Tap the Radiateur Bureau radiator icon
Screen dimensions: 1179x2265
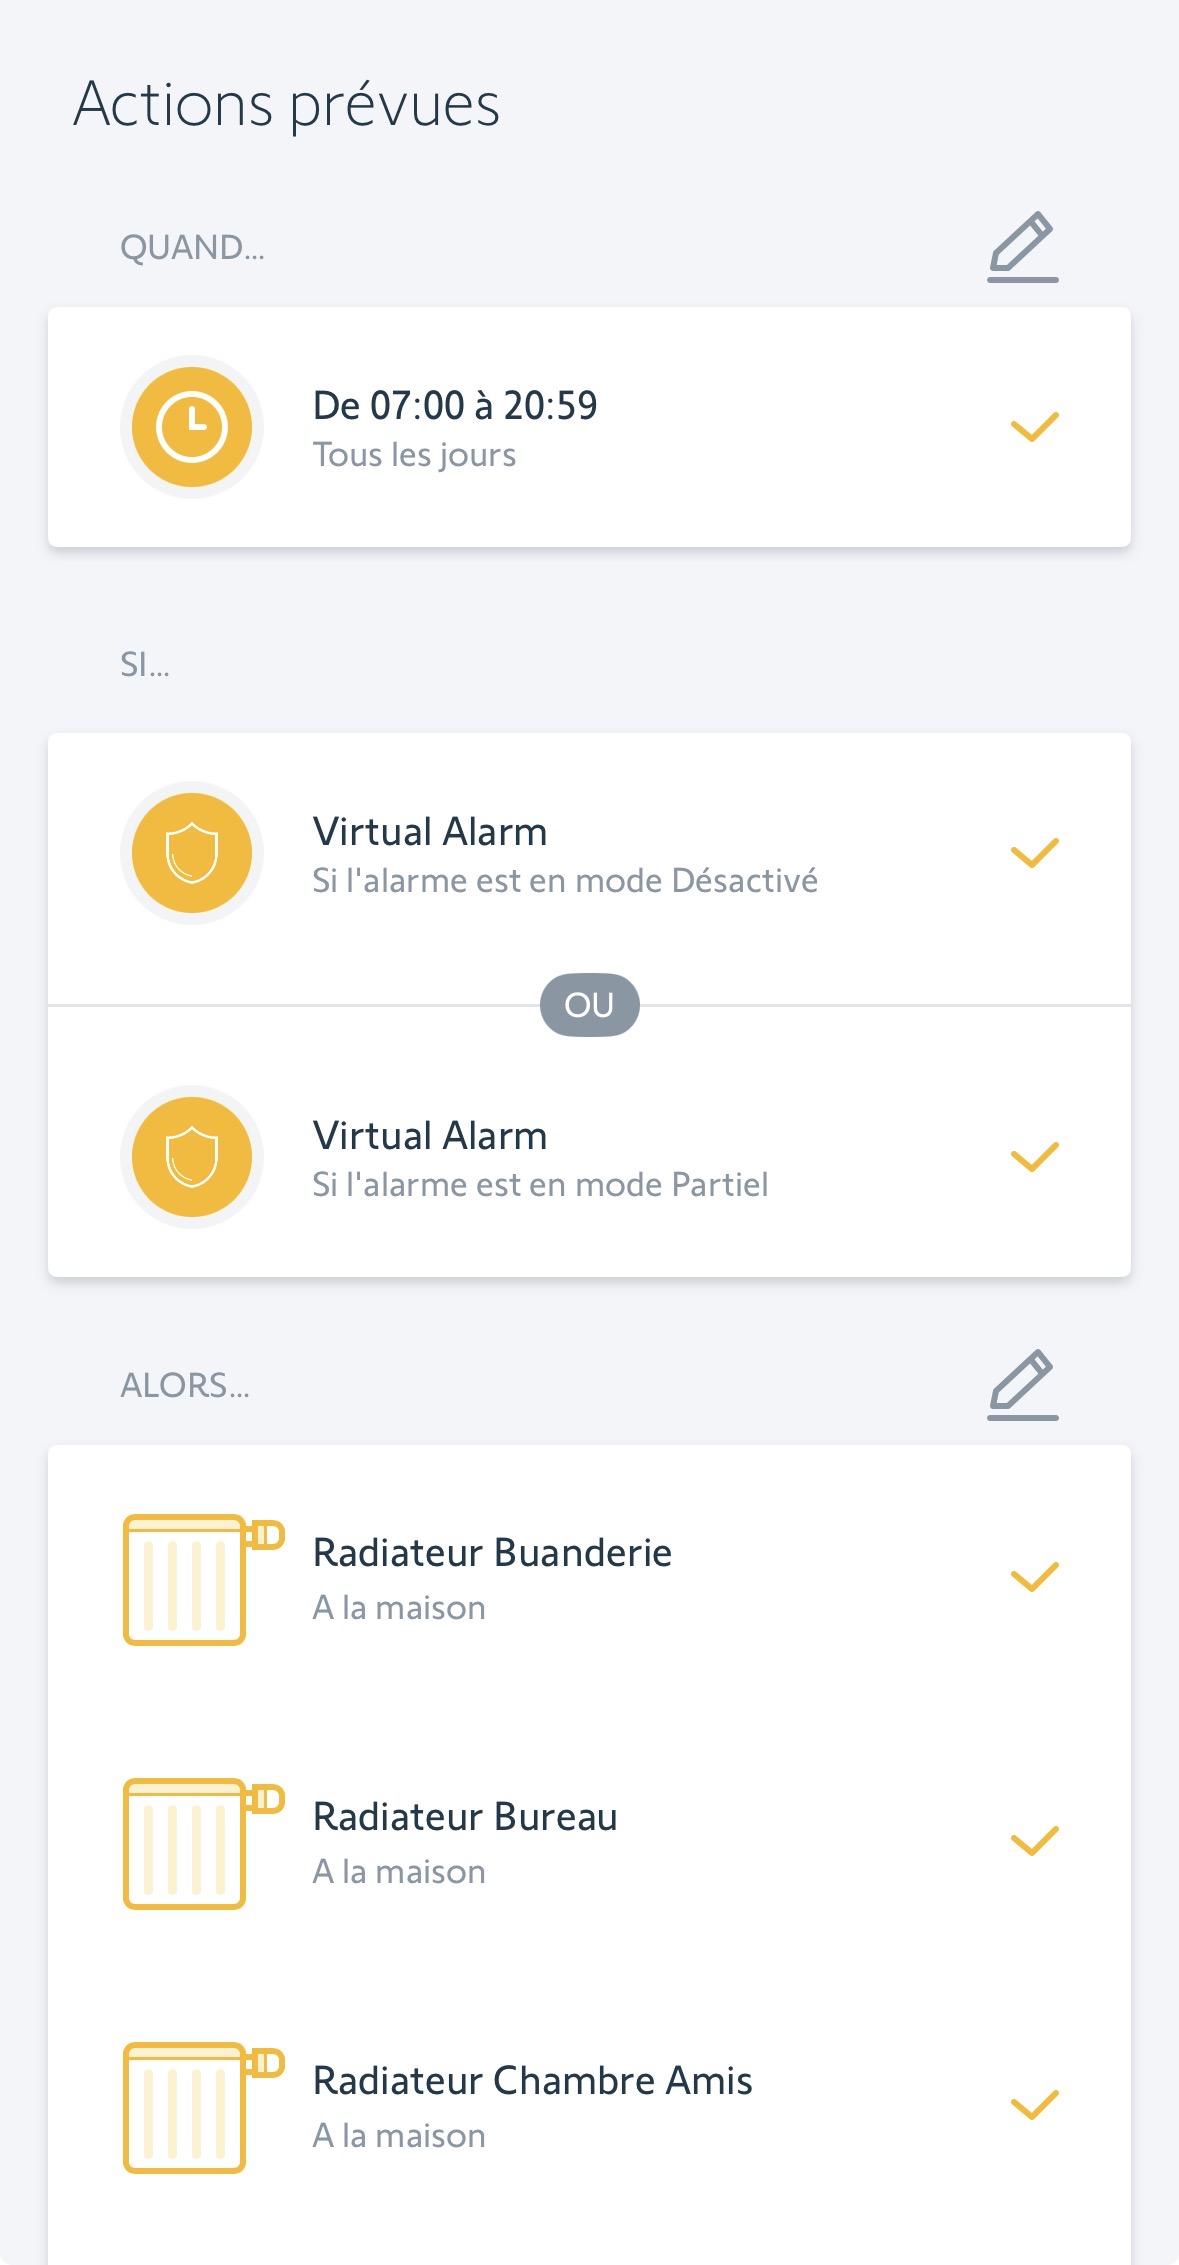[x=202, y=1843]
